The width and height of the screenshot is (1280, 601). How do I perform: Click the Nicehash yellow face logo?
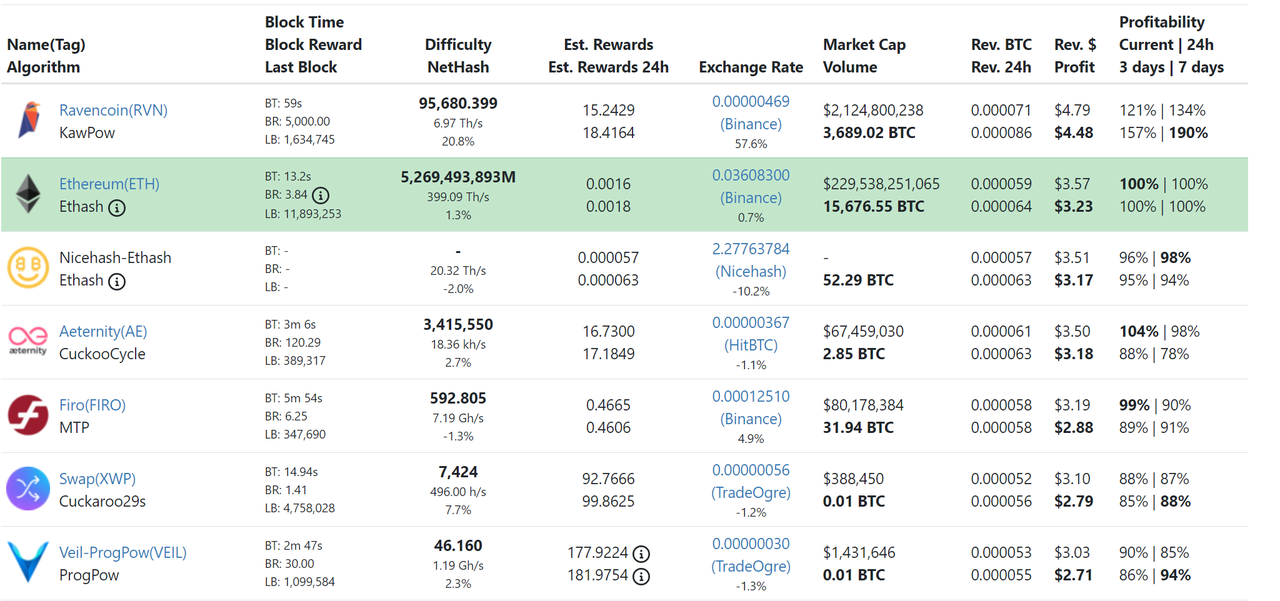pos(28,268)
